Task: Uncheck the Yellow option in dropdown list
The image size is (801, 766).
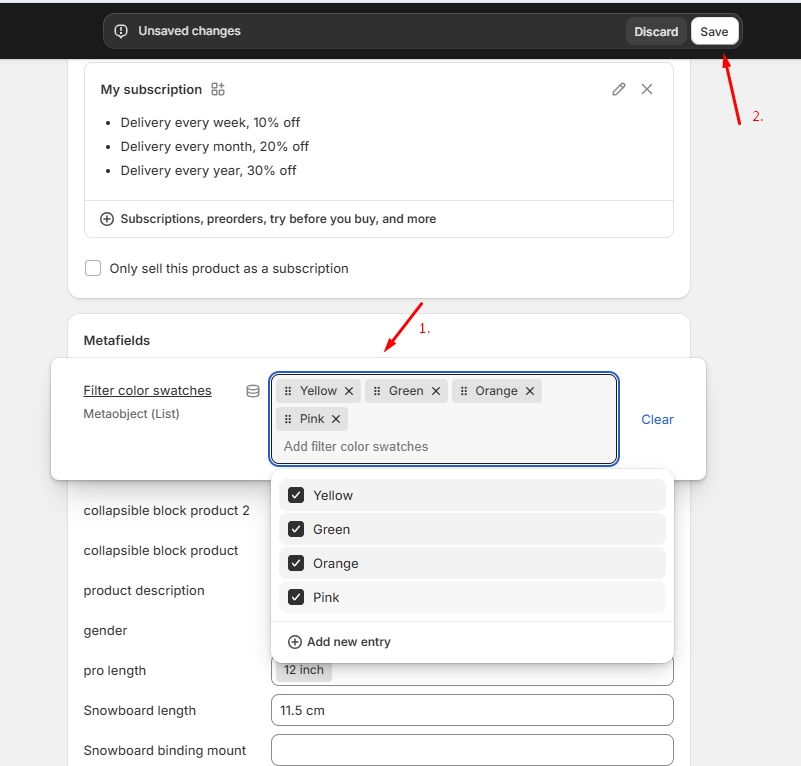Action: click(x=296, y=495)
